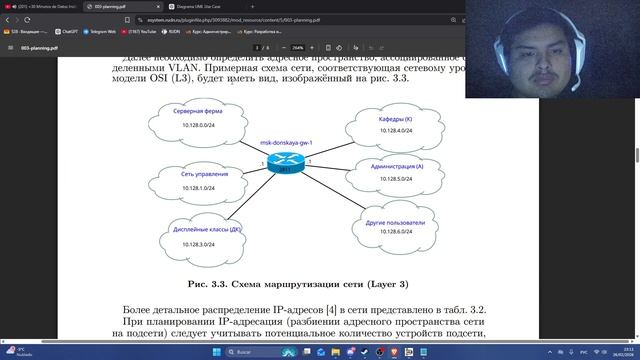Switch keyboard language indicator РУС
Screen dimensions: 640x360
[x=584, y=352]
